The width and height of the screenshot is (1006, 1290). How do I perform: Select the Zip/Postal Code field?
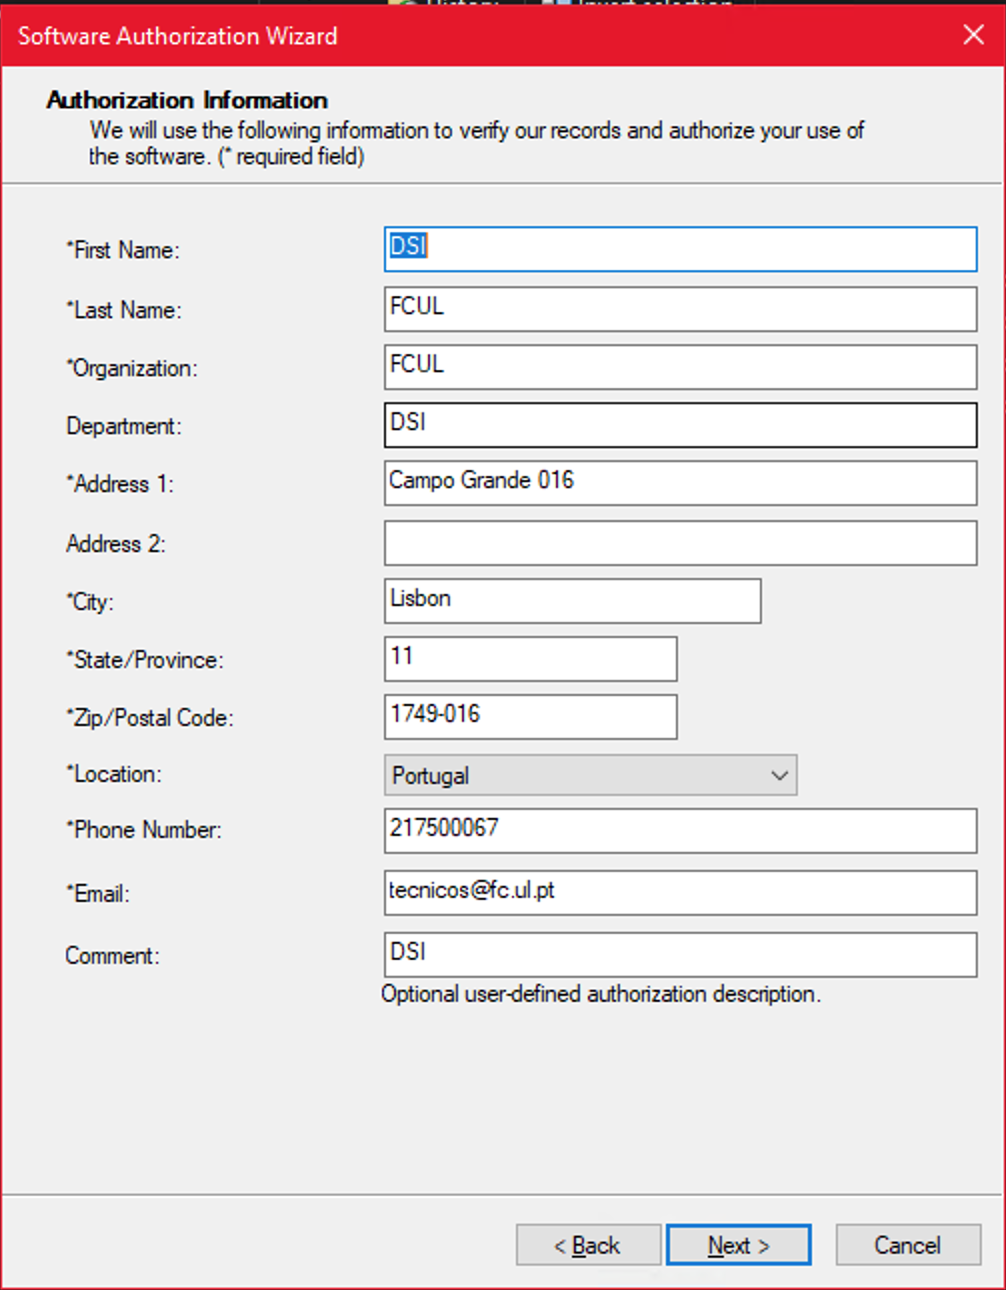click(530, 716)
